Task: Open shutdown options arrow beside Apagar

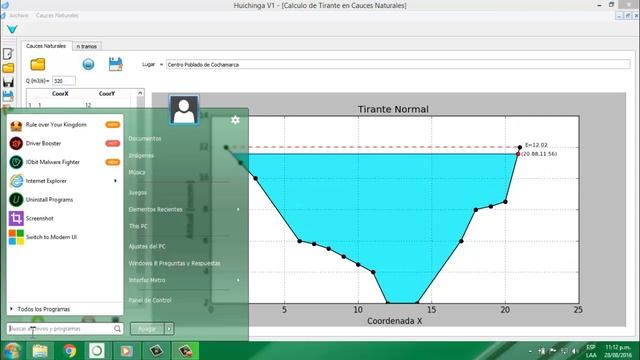Action: (x=169, y=329)
